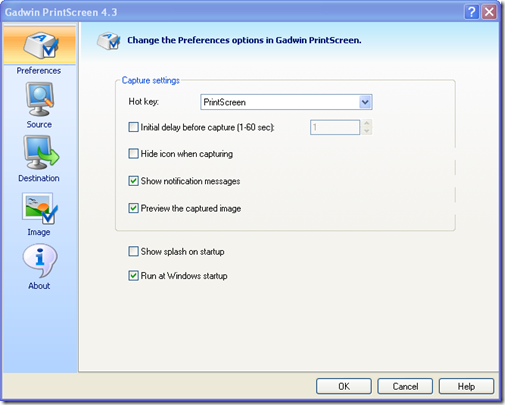Viewport: 505px width, 405px height.
Task: Open Help from the bottom button
Action: pos(466,386)
